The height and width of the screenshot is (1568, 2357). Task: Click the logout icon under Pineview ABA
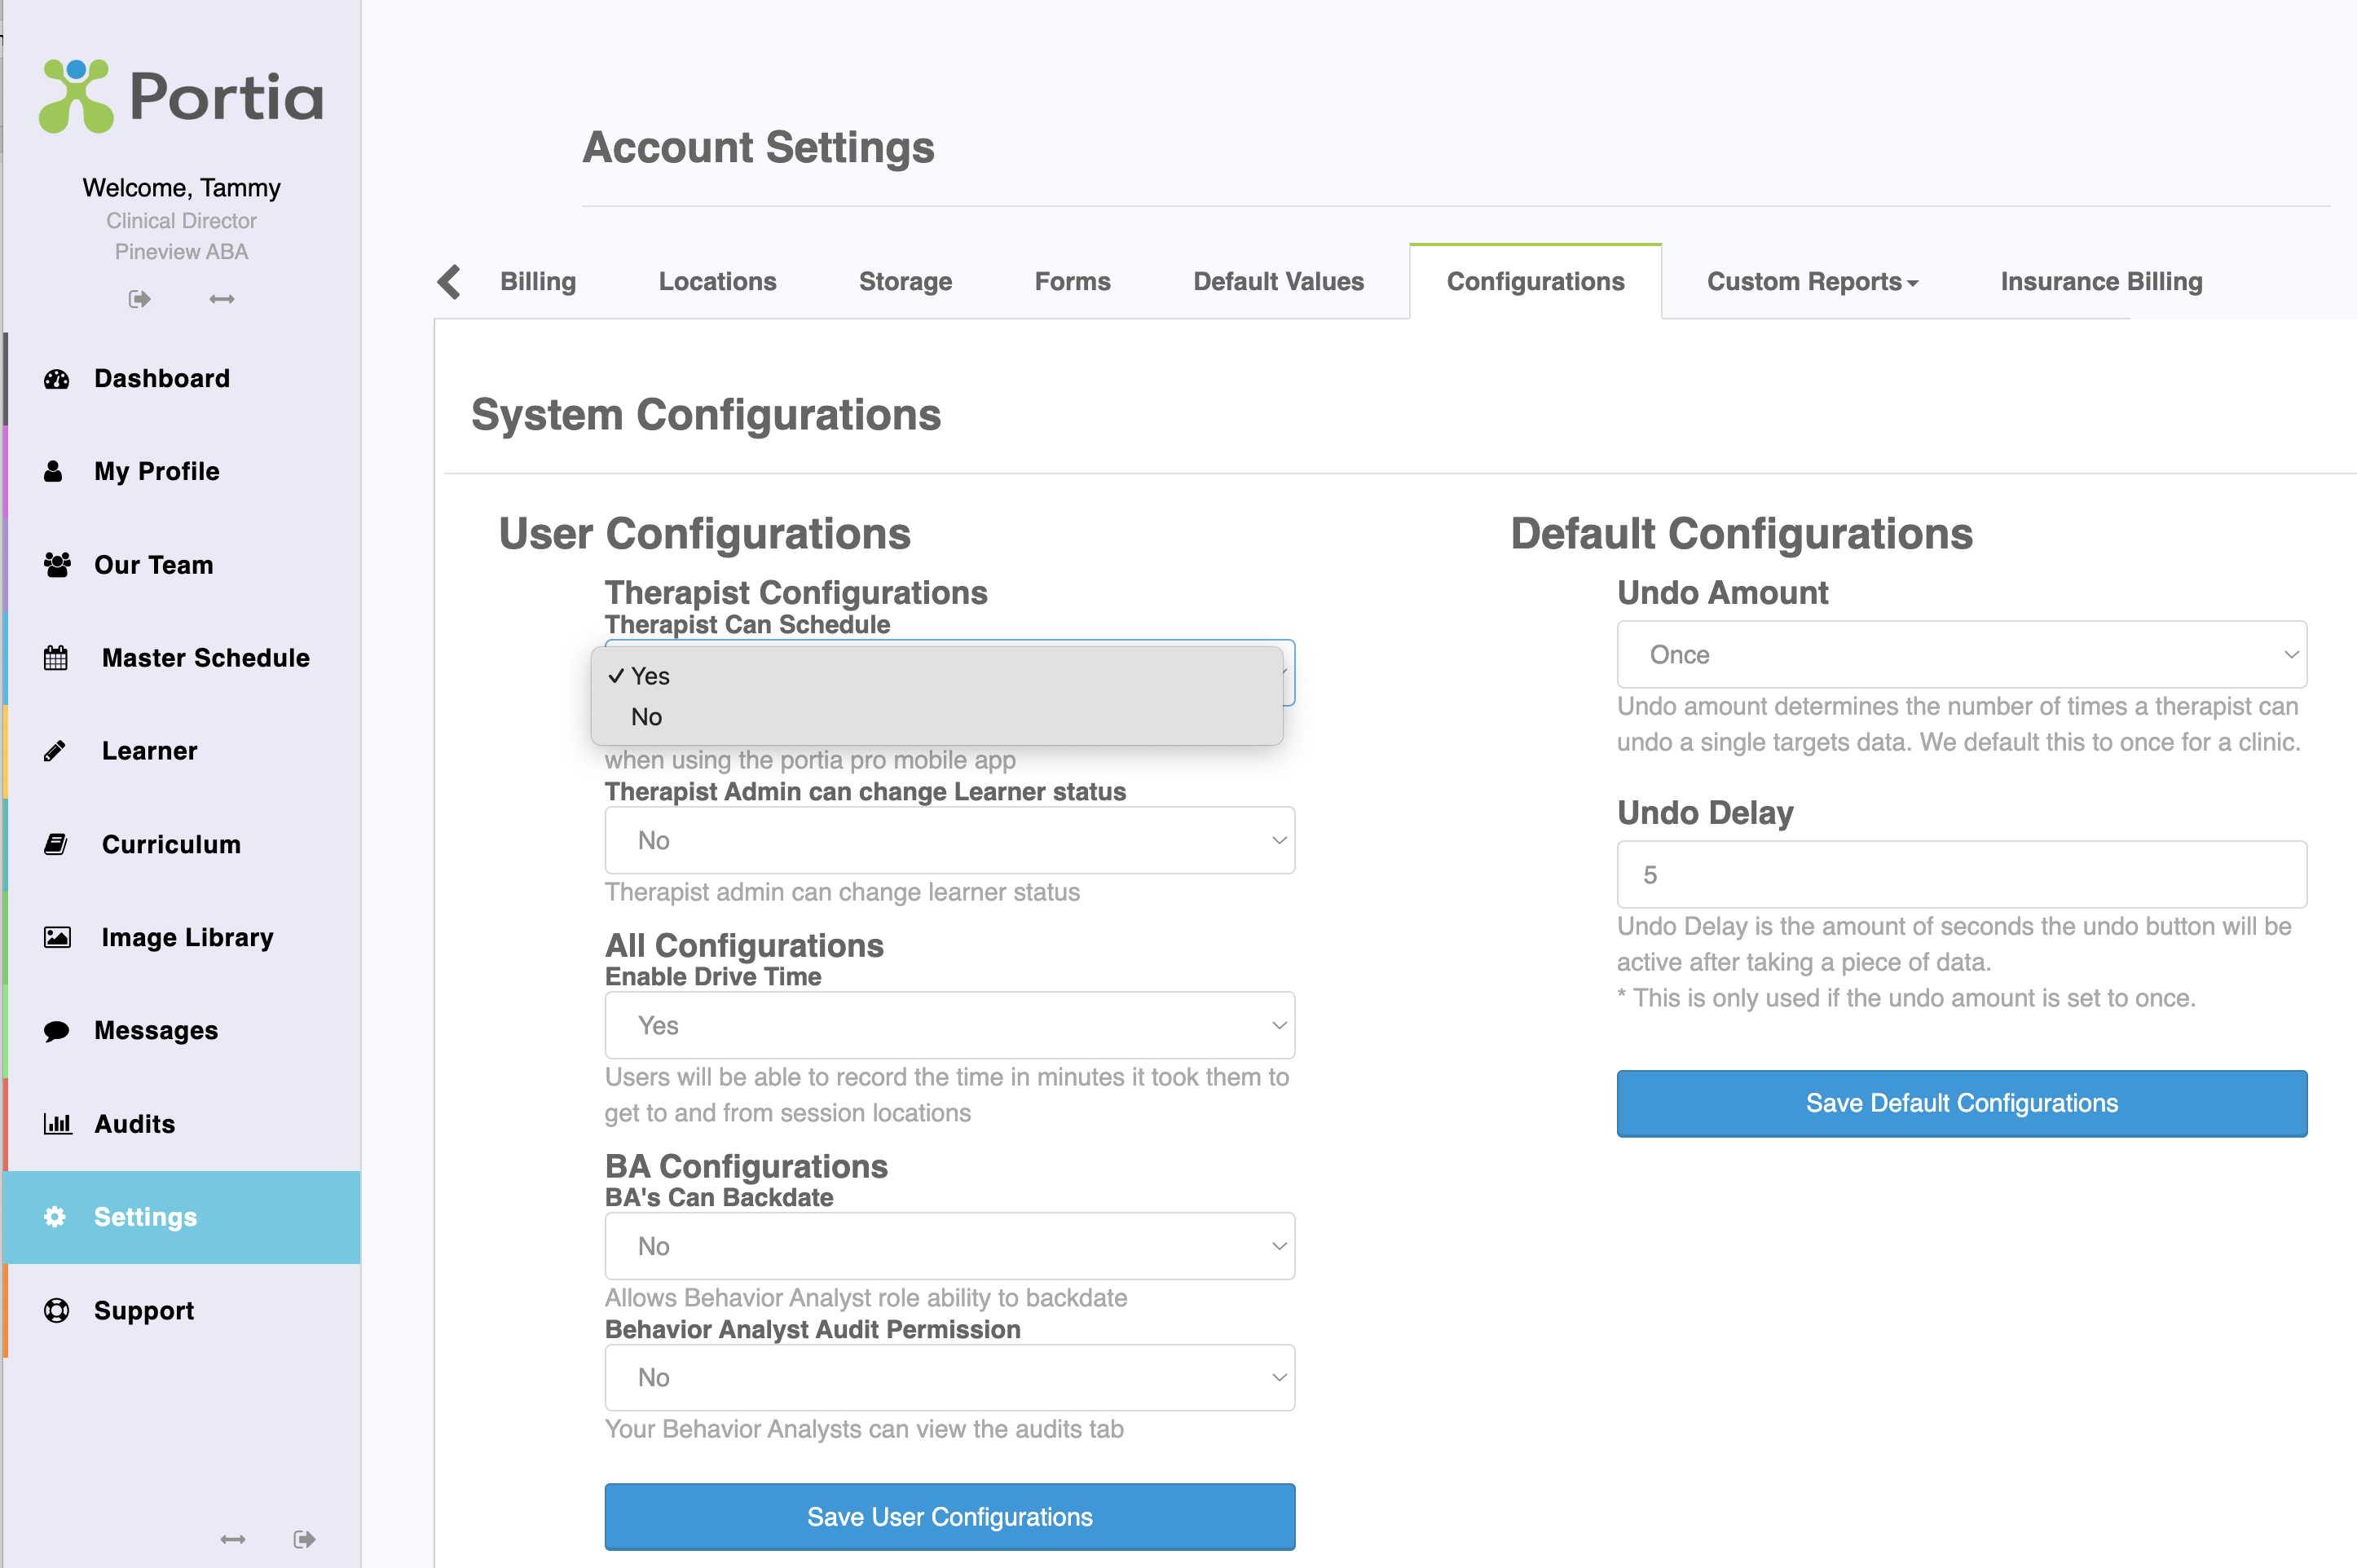click(x=140, y=299)
